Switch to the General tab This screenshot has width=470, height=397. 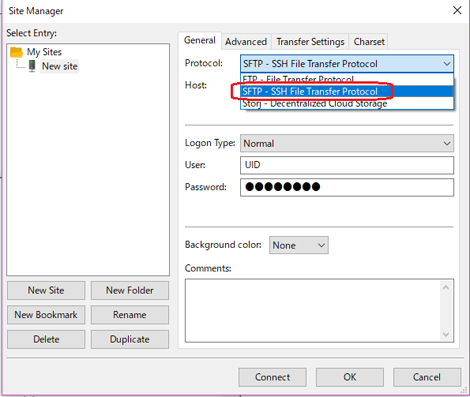[200, 40]
